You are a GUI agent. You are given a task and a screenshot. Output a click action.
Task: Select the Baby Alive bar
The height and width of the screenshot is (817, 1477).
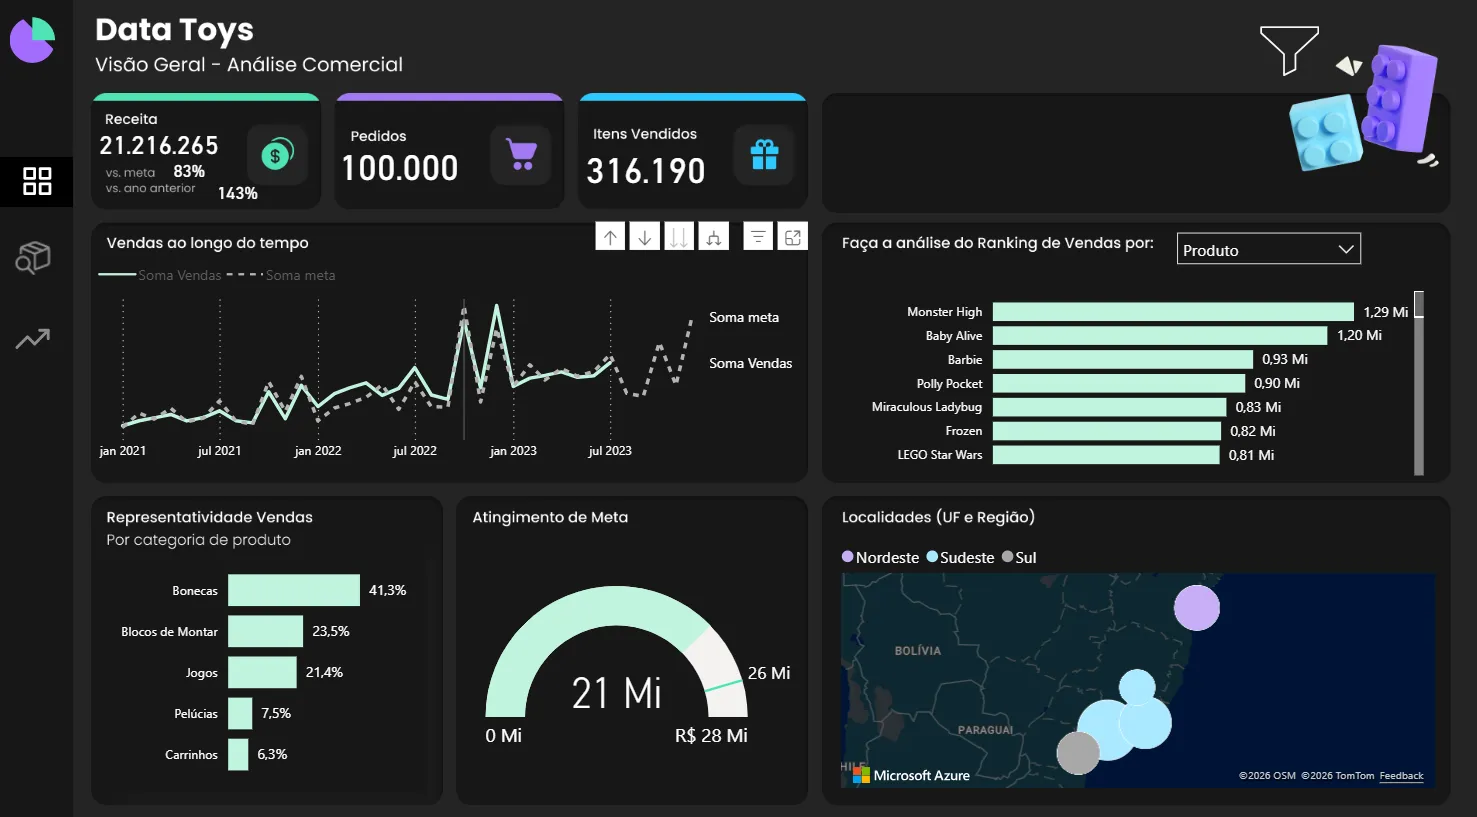(x=1160, y=336)
